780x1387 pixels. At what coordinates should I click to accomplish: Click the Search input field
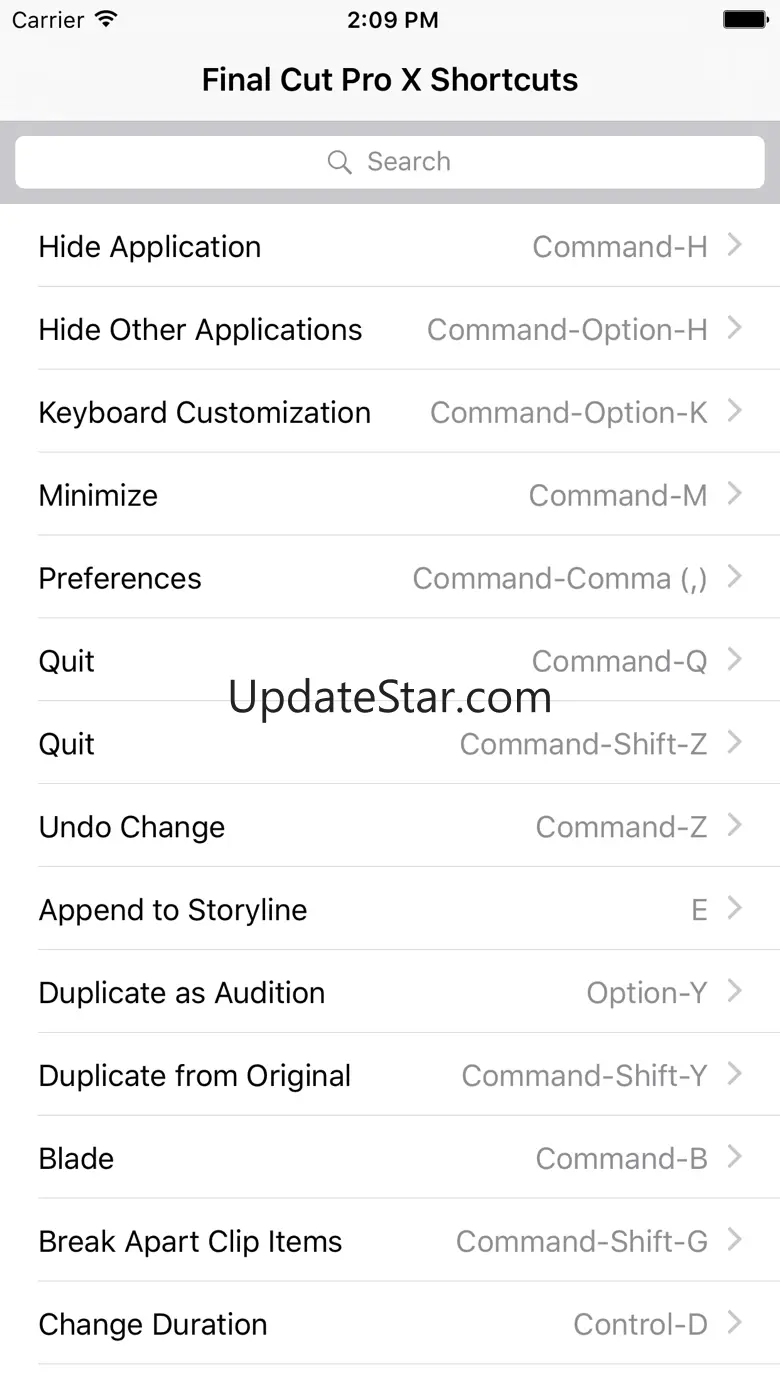(x=390, y=162)
